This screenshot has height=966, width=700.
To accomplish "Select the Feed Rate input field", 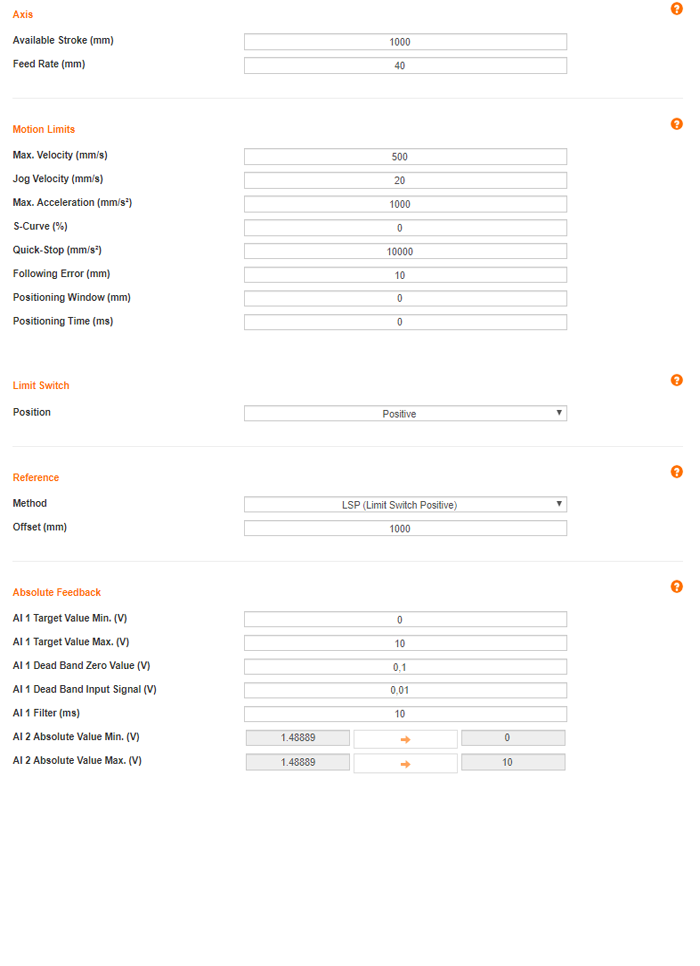I will (x=405, y=66).
